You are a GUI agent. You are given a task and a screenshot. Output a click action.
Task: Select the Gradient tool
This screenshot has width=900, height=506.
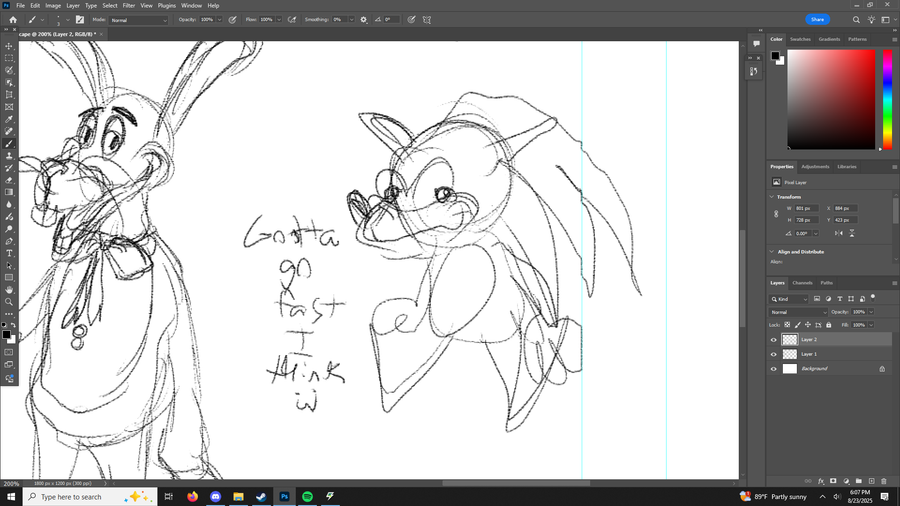[x=9, y=192]
